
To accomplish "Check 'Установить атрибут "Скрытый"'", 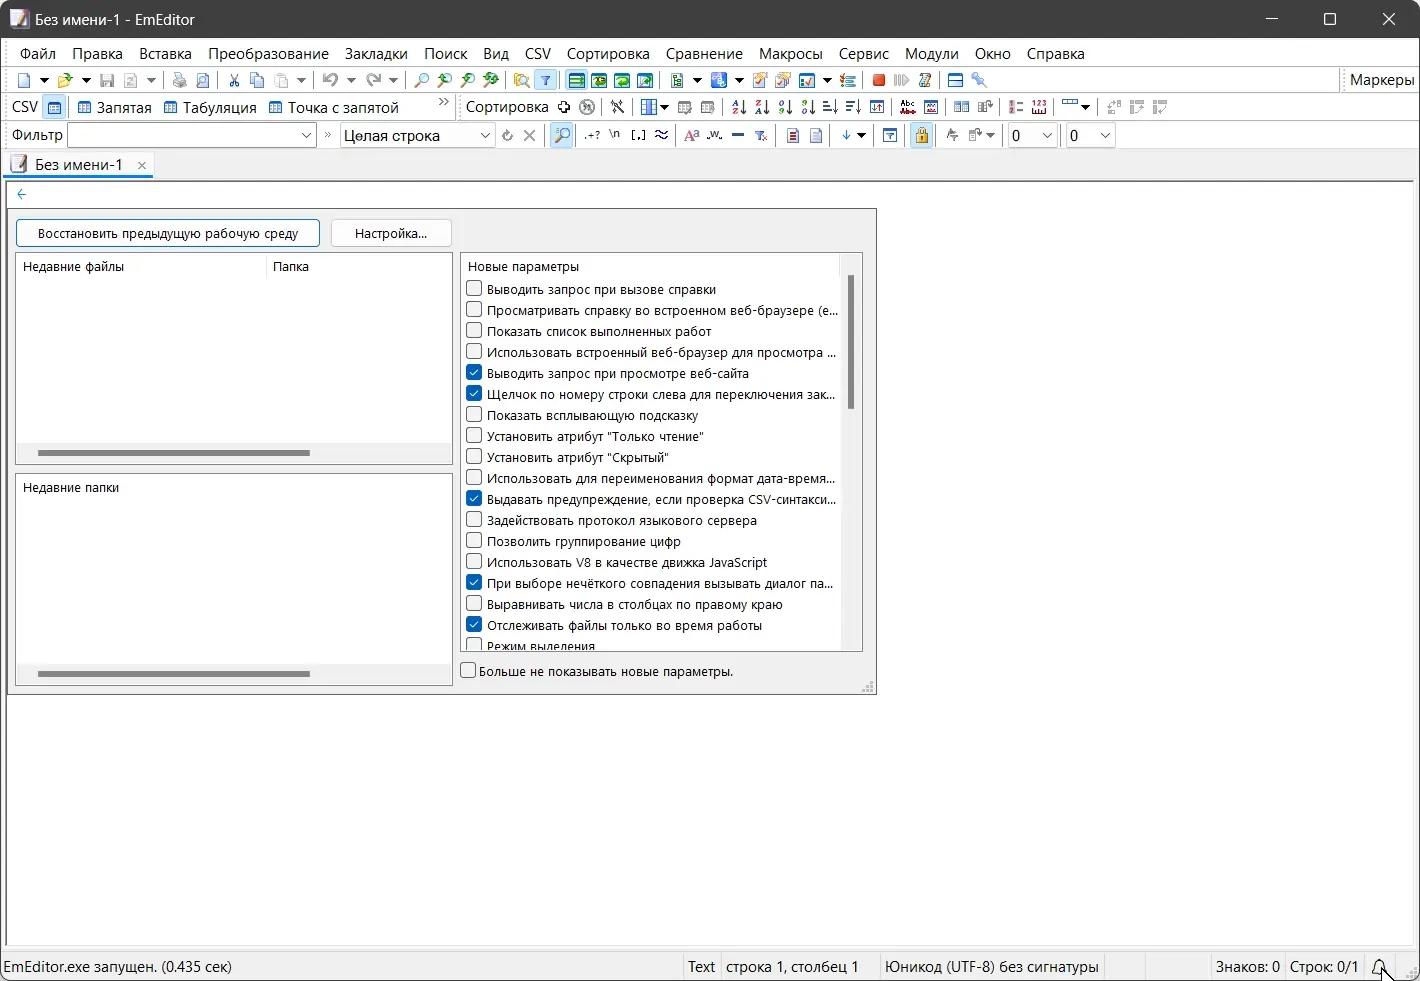I will [x=474, y=457].
